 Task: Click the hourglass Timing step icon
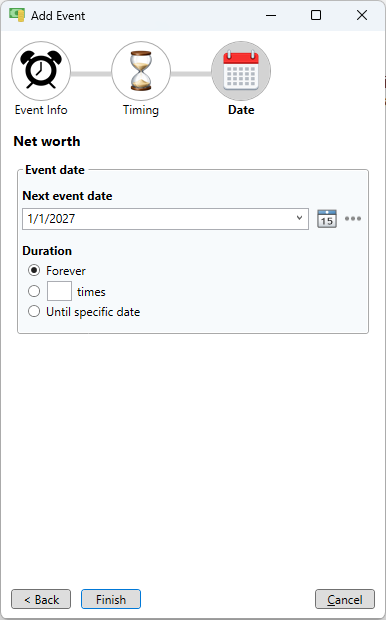point(141,71)
